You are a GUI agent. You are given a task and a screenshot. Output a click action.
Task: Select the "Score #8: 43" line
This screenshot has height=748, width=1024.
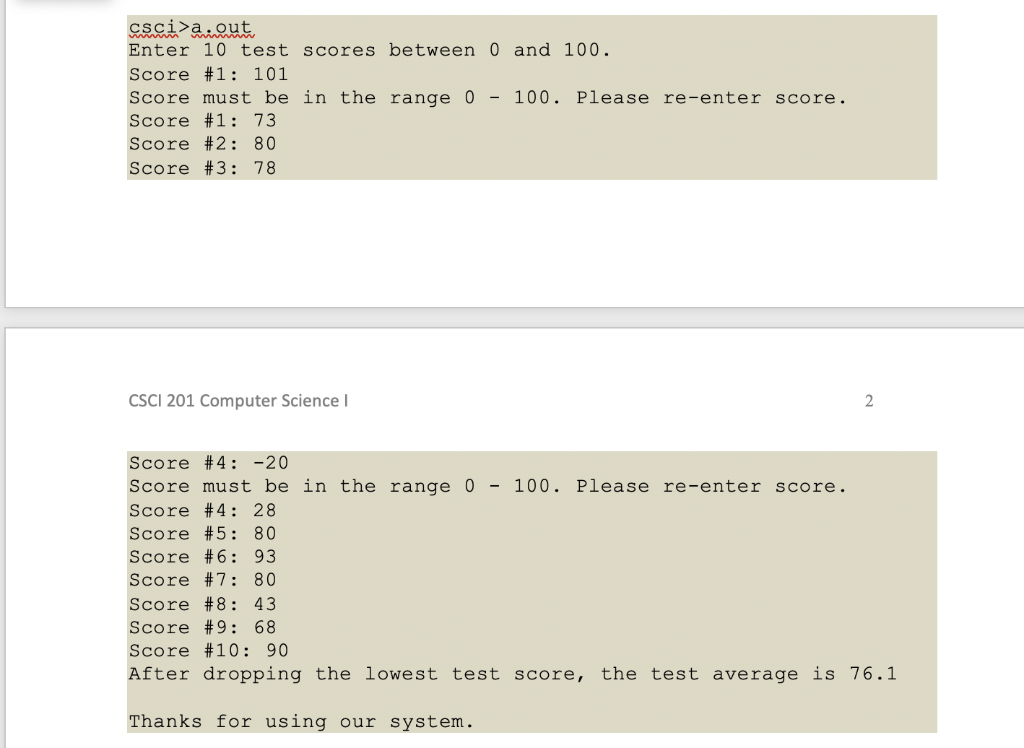[x=200, y=603]
